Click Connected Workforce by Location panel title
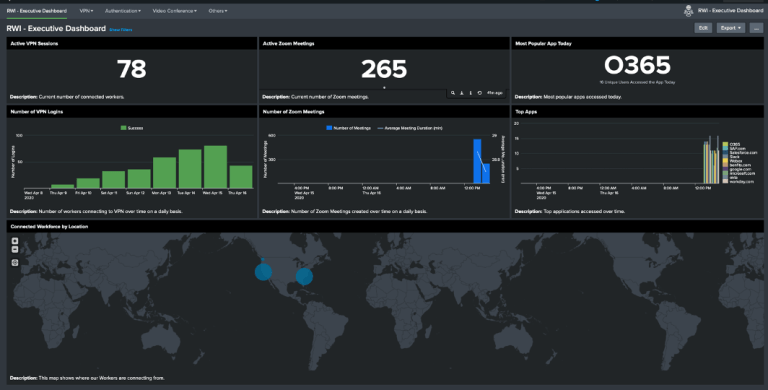This screenshot has width=768, height=390. pos(49,226)
